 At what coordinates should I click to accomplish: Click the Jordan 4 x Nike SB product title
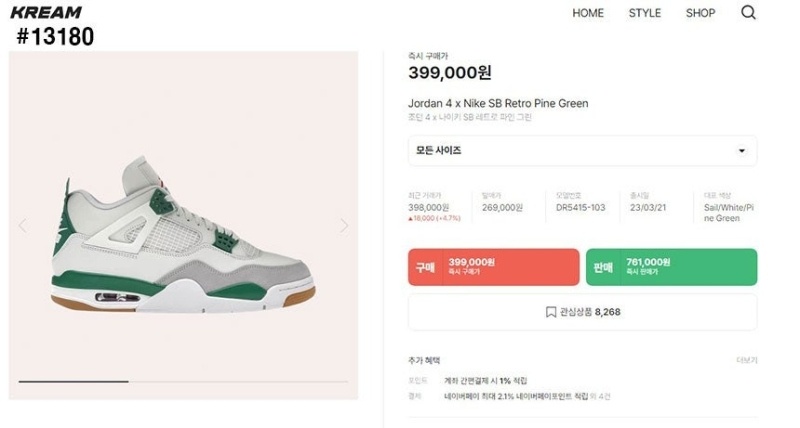click(x=498, y=103)
